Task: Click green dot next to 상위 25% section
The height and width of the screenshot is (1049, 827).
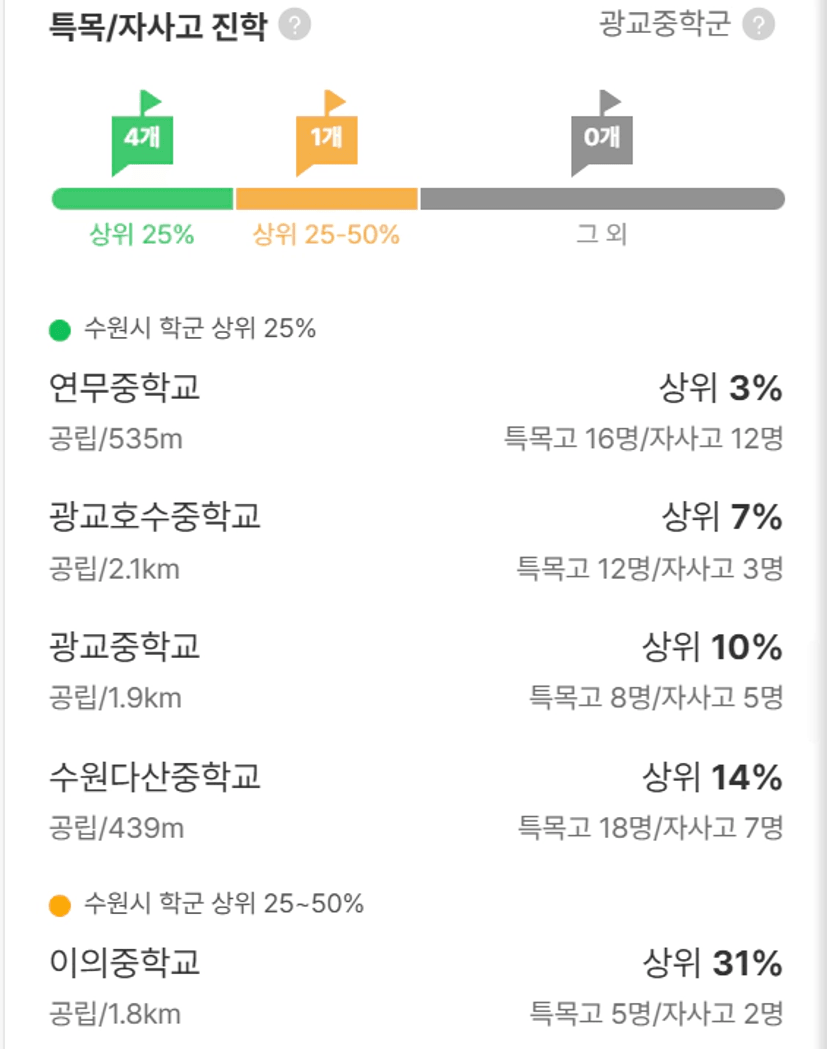Action: pyautogui.click(x=60, y=330)
